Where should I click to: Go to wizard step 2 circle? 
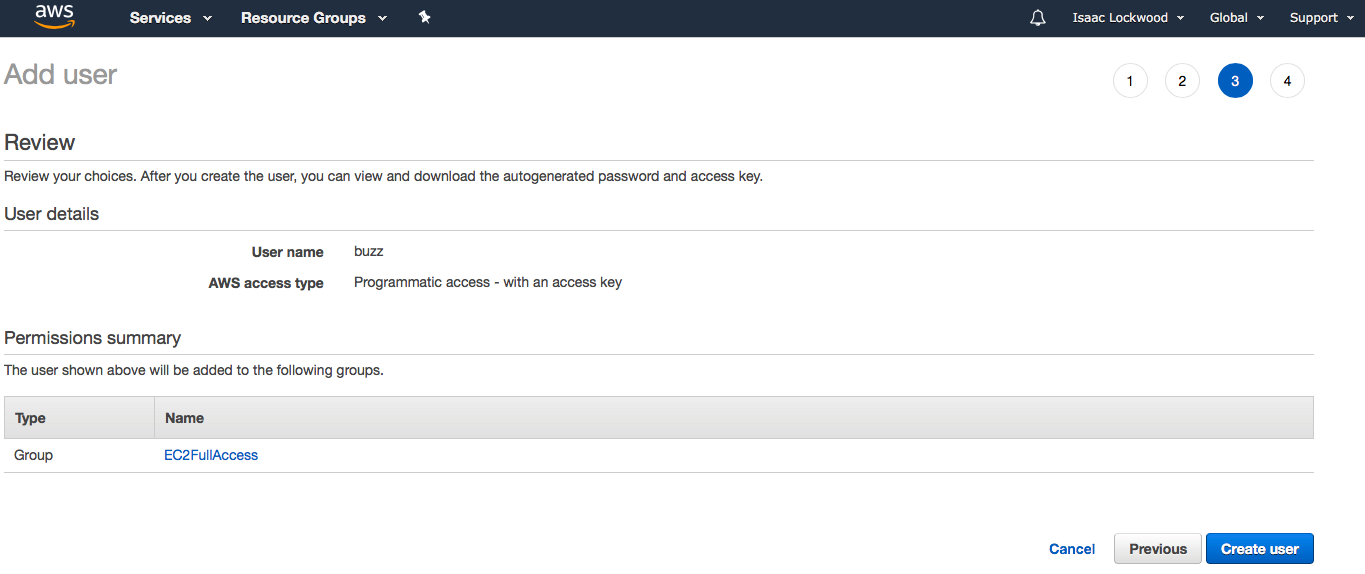(1182, 81)
